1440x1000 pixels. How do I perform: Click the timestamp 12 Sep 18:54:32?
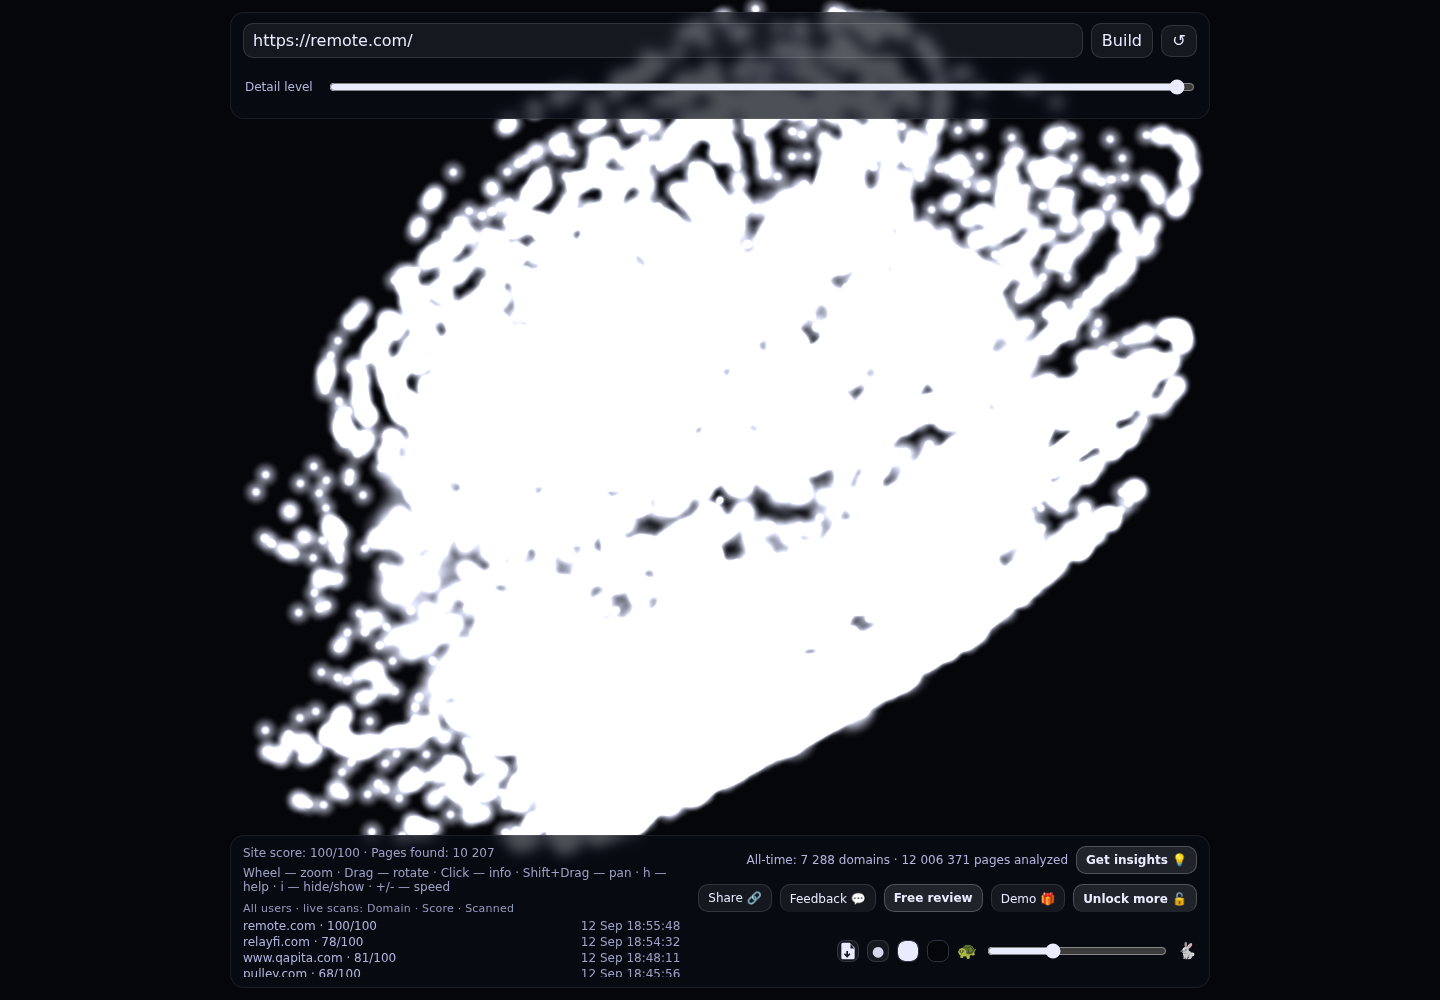pos(630,942)
